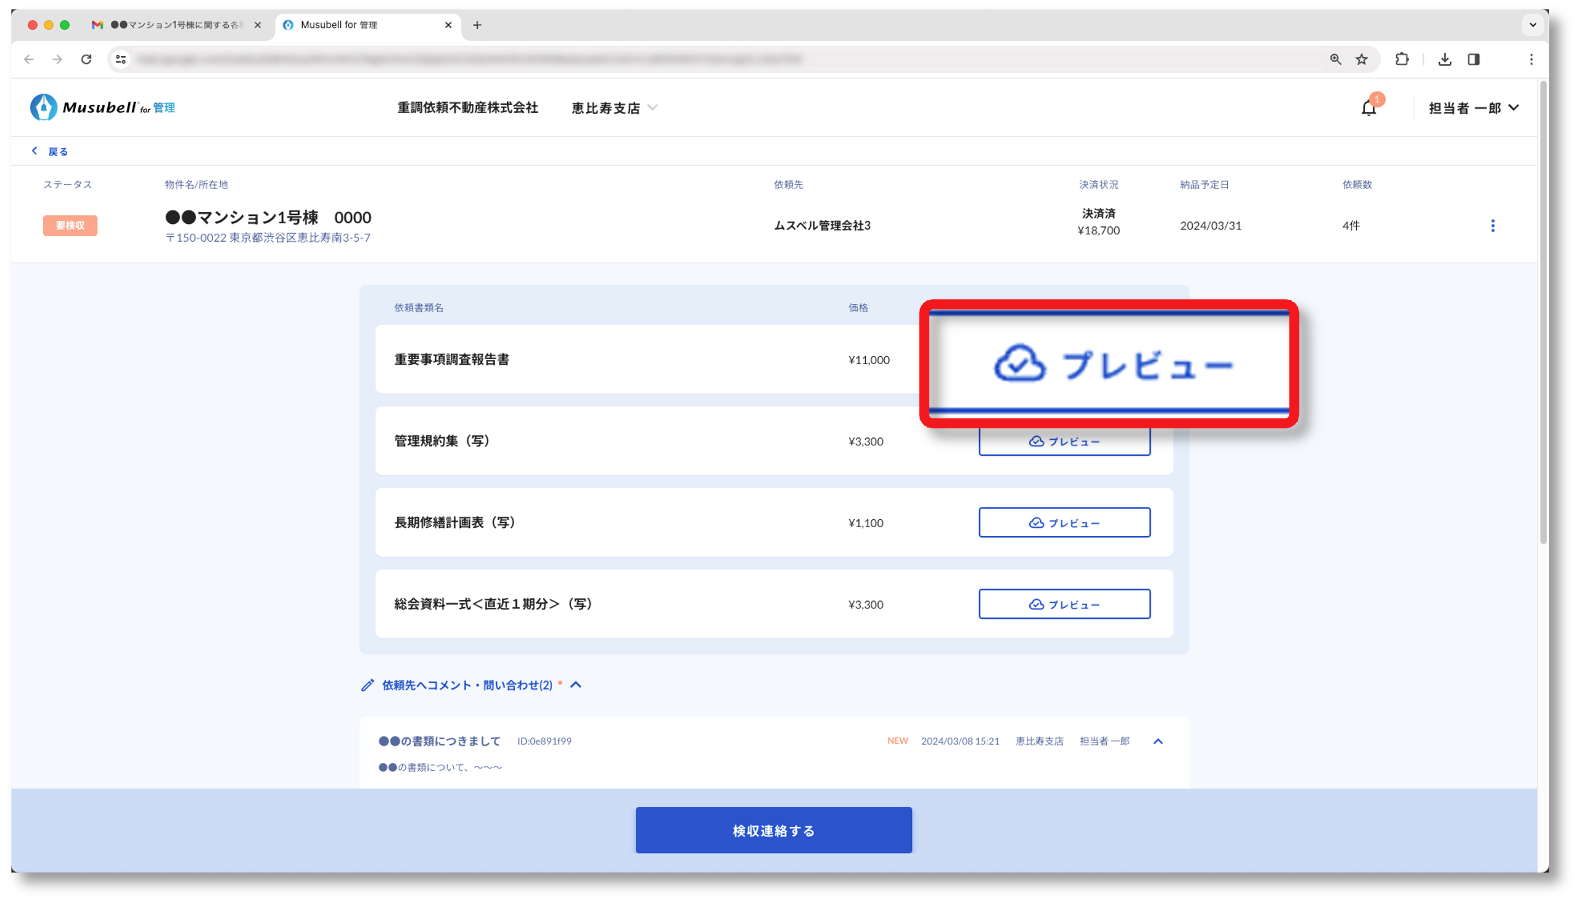
Task: Open the 恵比寿支店 branch dropdown
Action: (x=614, y=108)
